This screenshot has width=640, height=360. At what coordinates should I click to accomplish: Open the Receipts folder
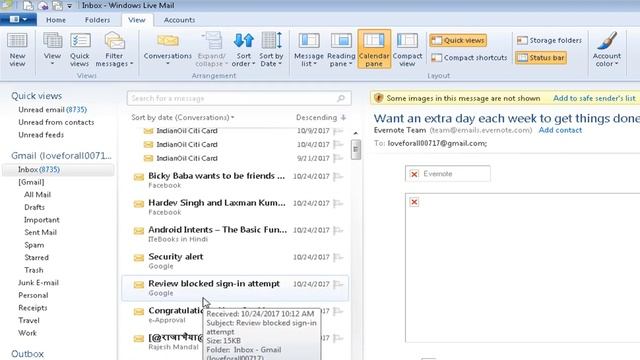pyautogui.click(x=33, y=308)
